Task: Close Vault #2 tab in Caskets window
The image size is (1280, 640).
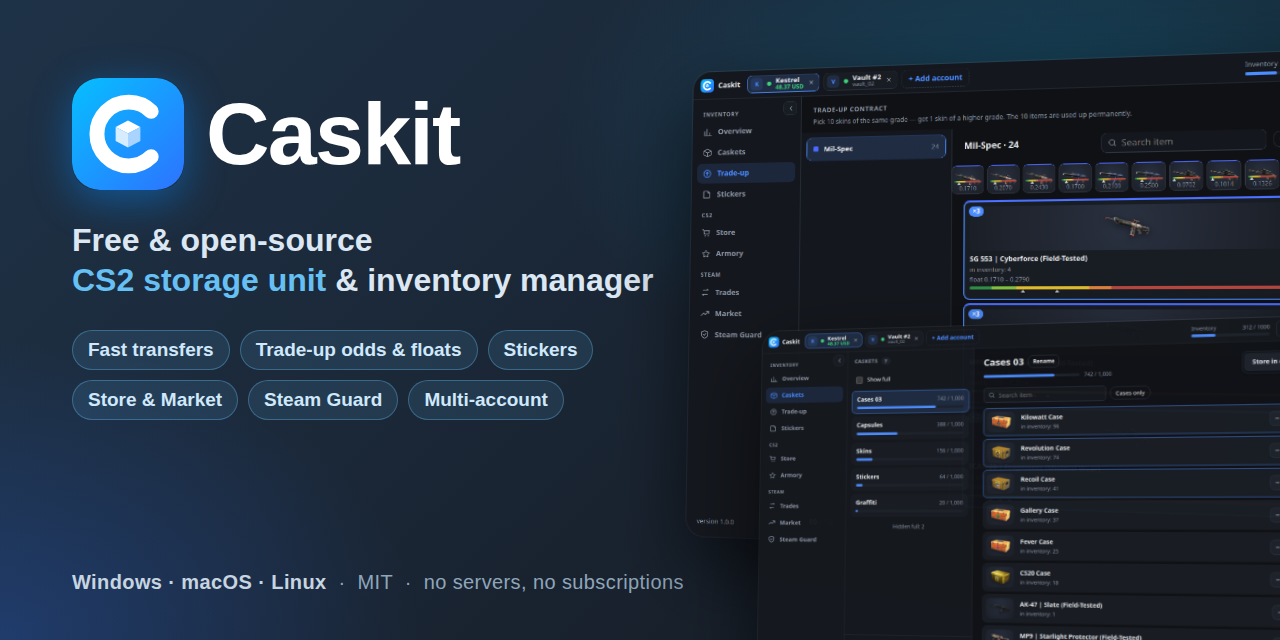Action: (x=915, y=338)
